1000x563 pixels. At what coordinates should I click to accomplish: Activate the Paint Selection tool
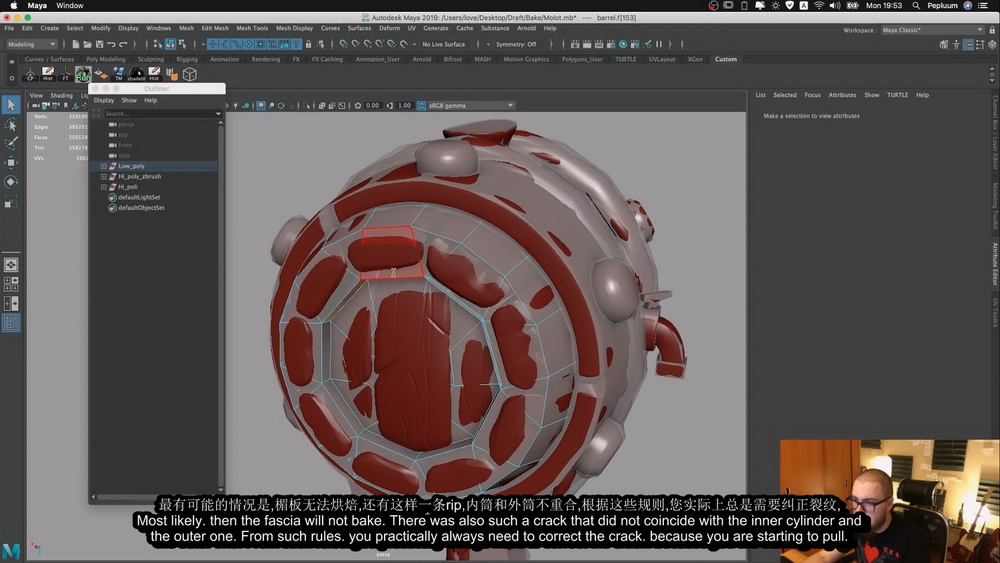coord(11,143)
